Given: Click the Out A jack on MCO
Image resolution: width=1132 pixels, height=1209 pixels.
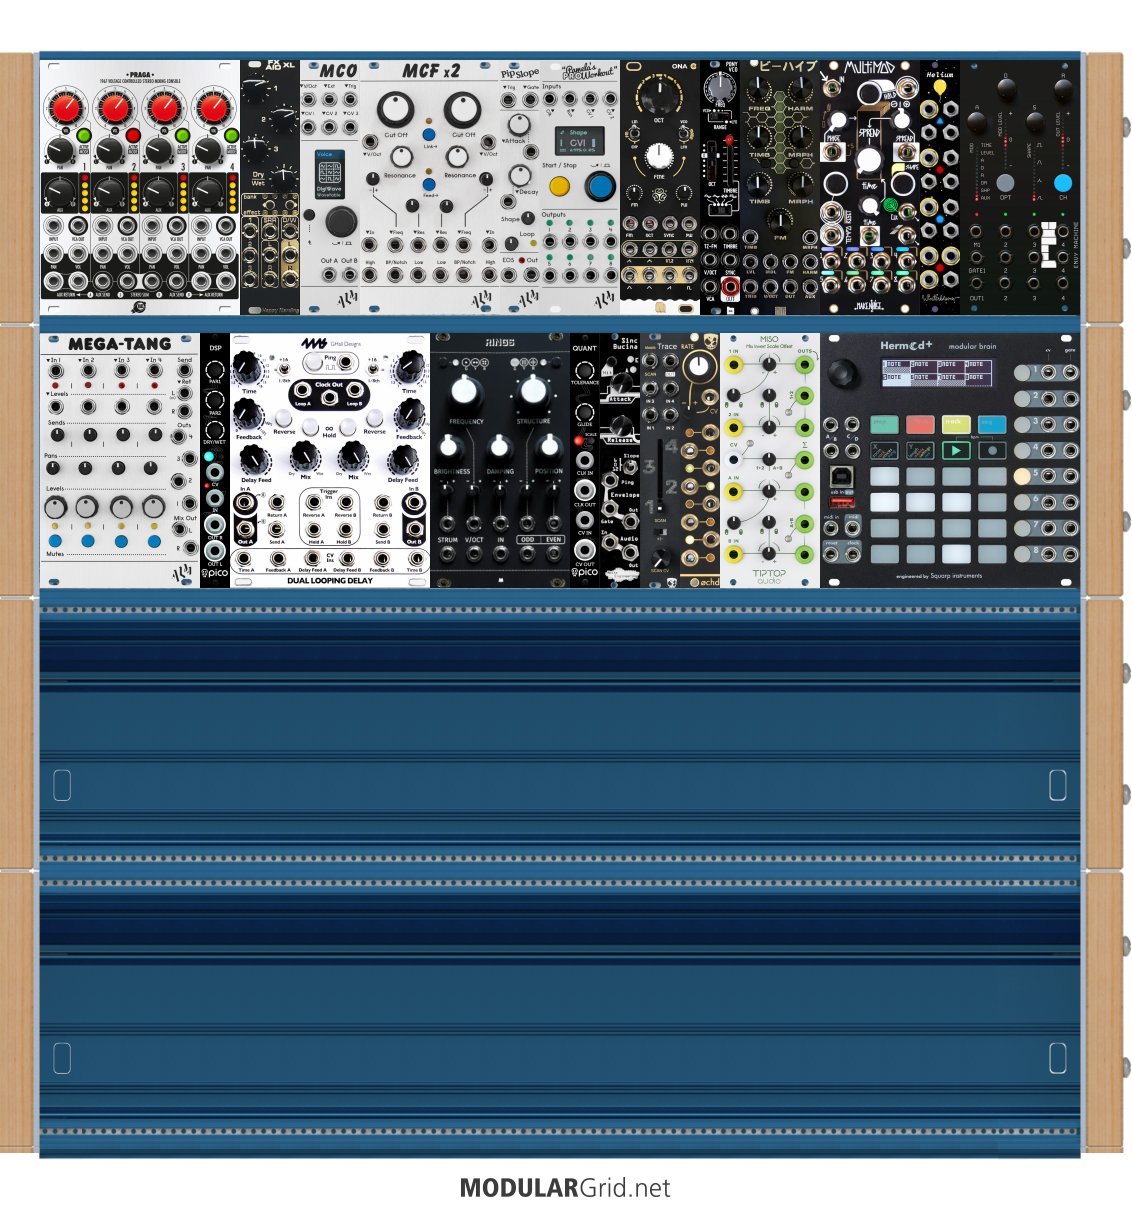Looking at the screenshot, I should 329,274.
